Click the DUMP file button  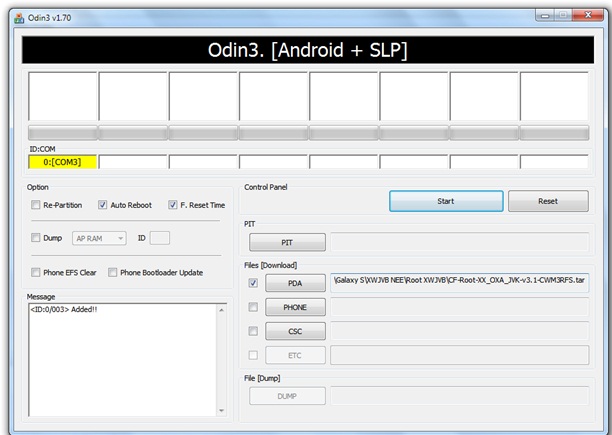(x=287, y=396)
